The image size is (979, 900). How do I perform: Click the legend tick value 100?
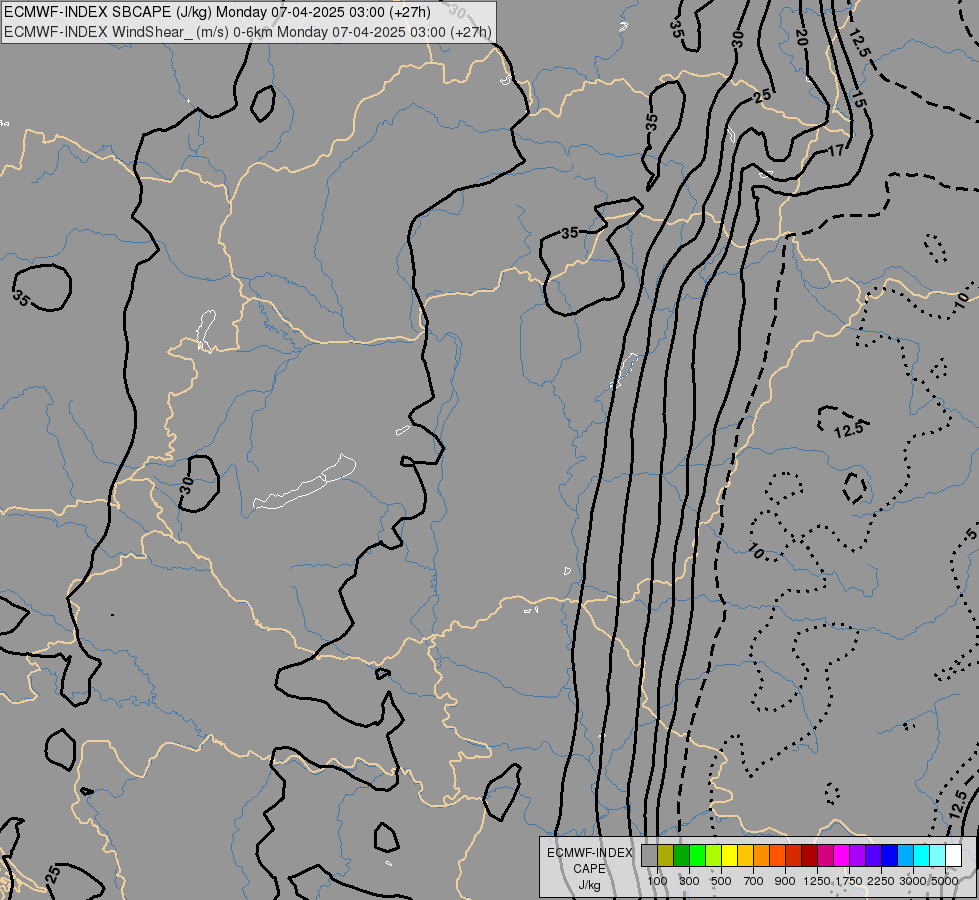point(657,881)
